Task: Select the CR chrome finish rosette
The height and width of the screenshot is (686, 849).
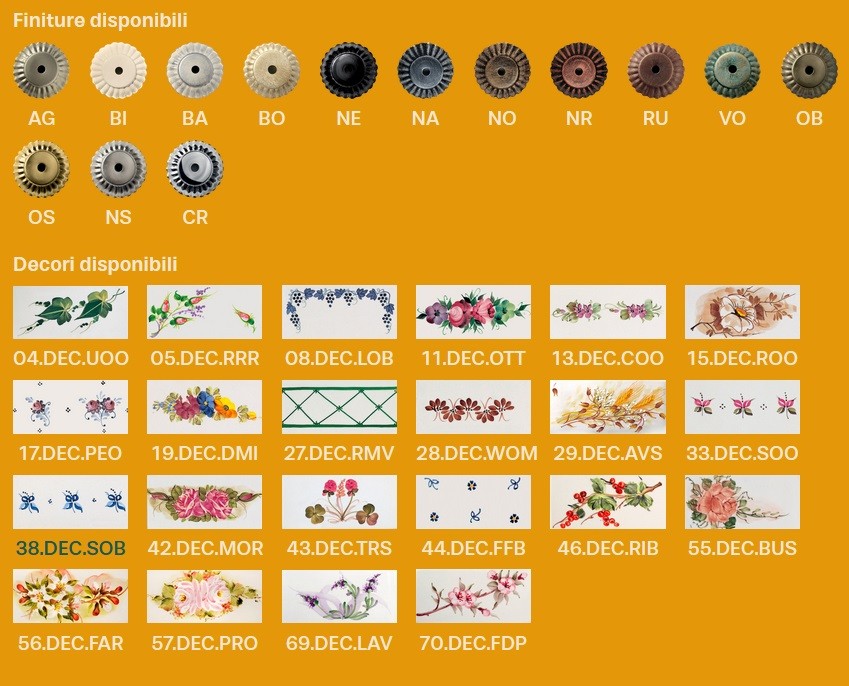Action: [x=195, y=169]
